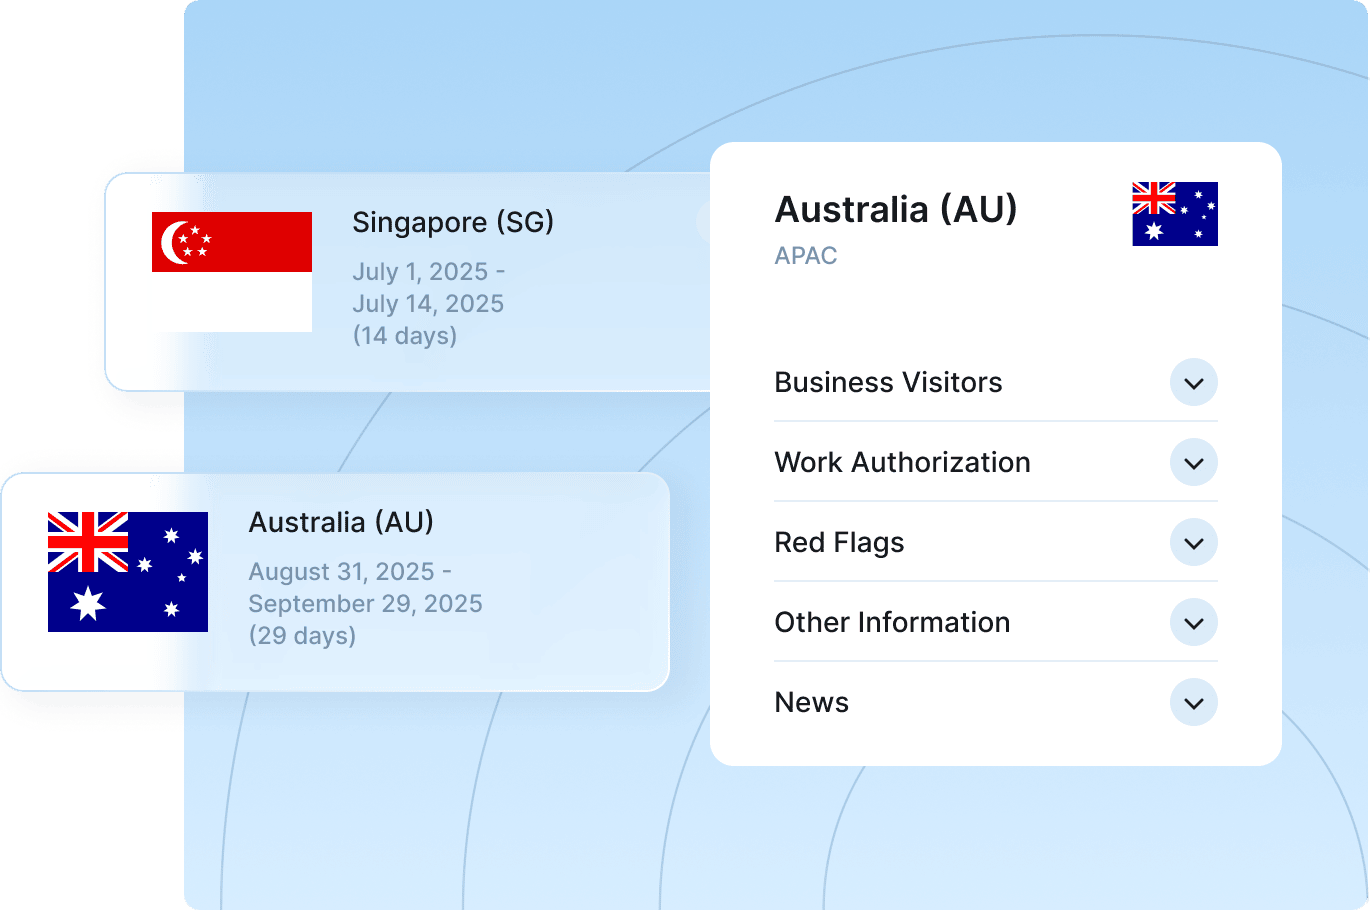Click the Australia (AU) panel heading

point(895,210)
